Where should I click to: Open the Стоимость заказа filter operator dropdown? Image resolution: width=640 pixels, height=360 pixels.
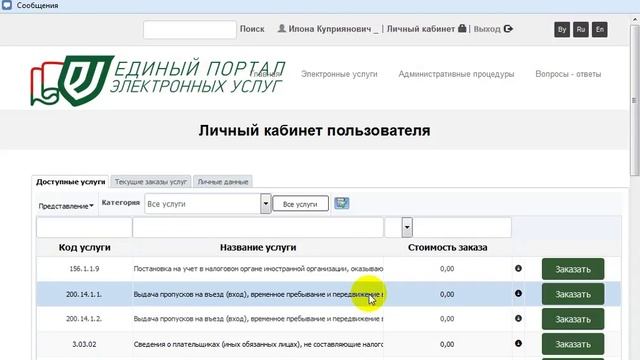[407, 227]
